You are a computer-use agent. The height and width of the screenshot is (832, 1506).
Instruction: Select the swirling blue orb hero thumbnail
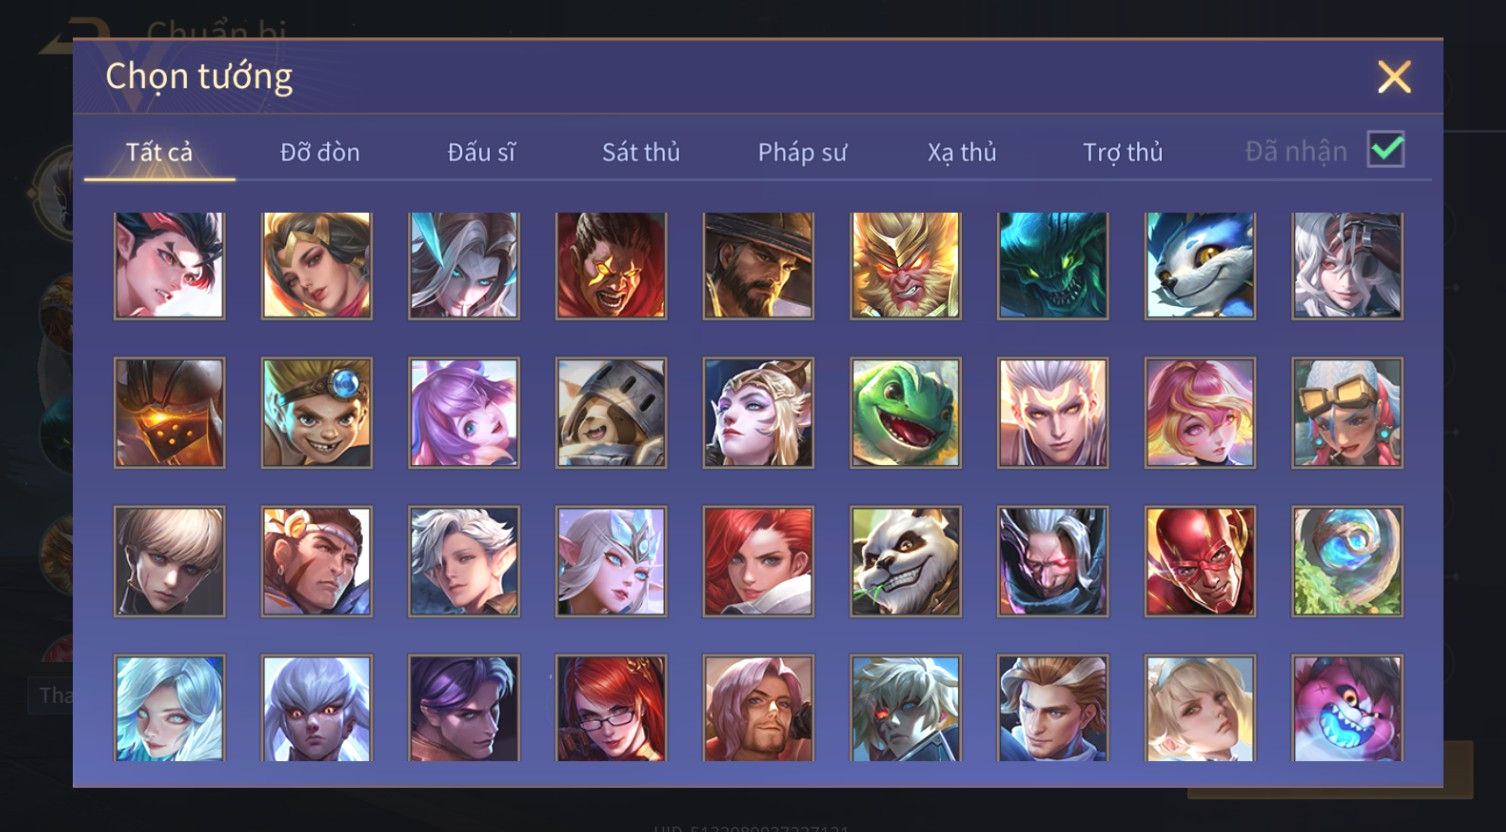coord(1347,561)
